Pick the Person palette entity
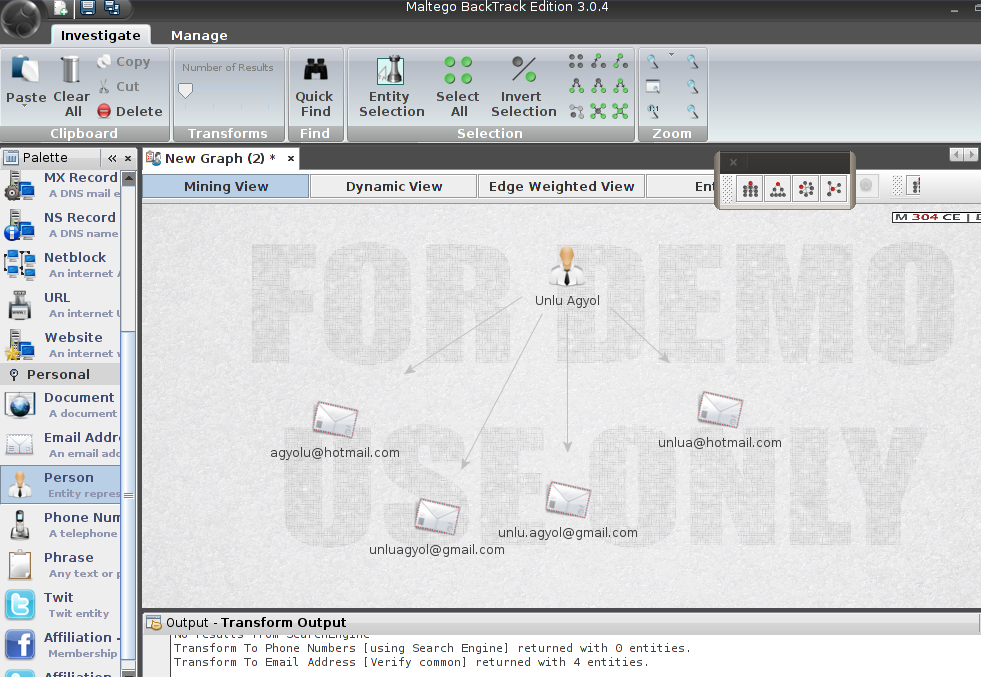This screenshot has width=983, height=677. 61,485
